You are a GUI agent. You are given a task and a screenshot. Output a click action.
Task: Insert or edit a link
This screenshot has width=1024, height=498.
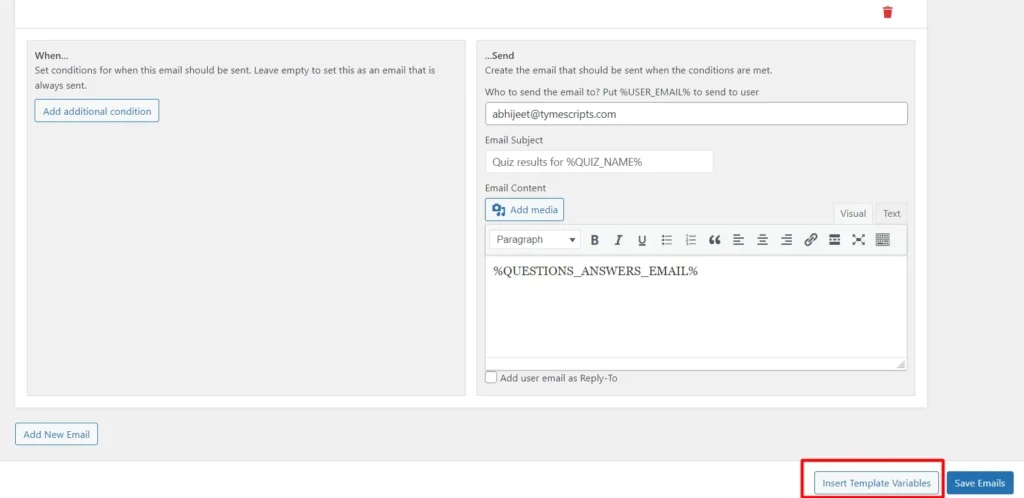[x=810, y=240]
